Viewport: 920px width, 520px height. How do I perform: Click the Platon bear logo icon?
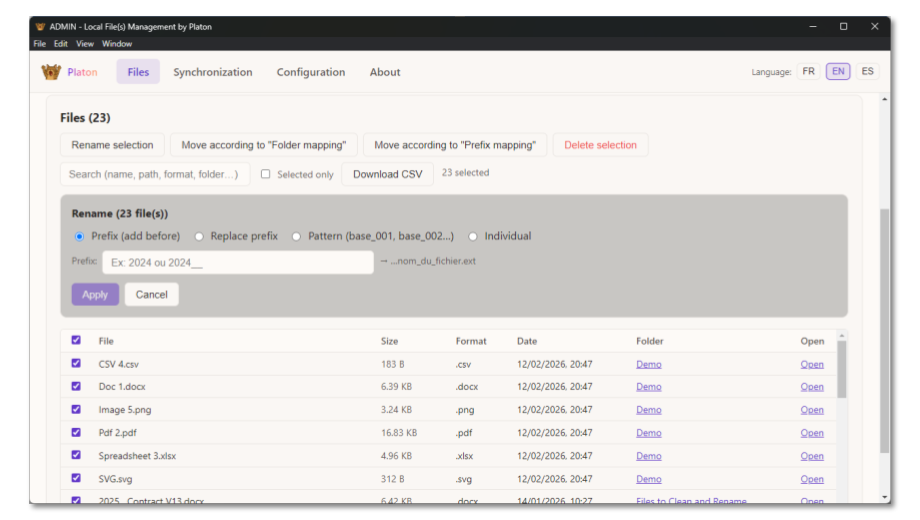tap(51, 72)
